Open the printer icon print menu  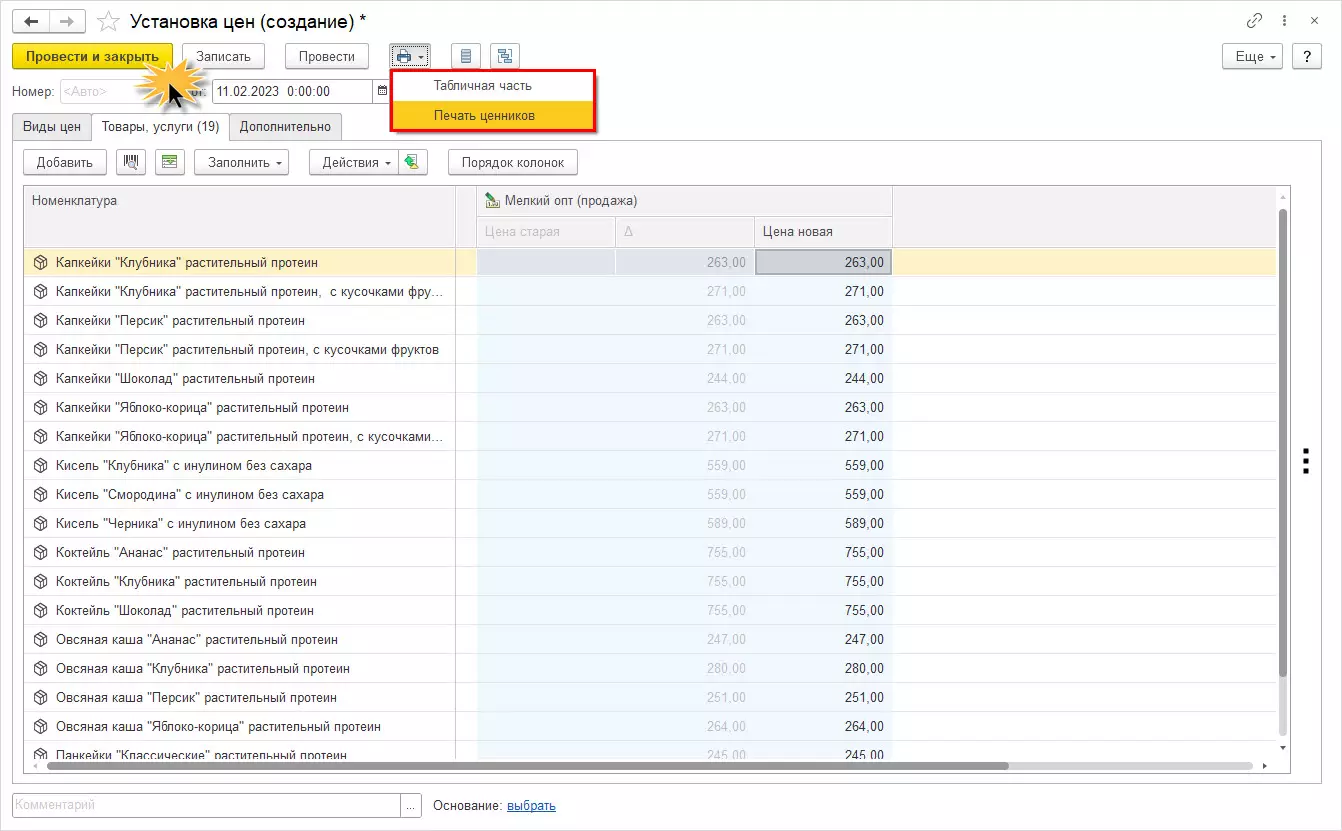410,57
